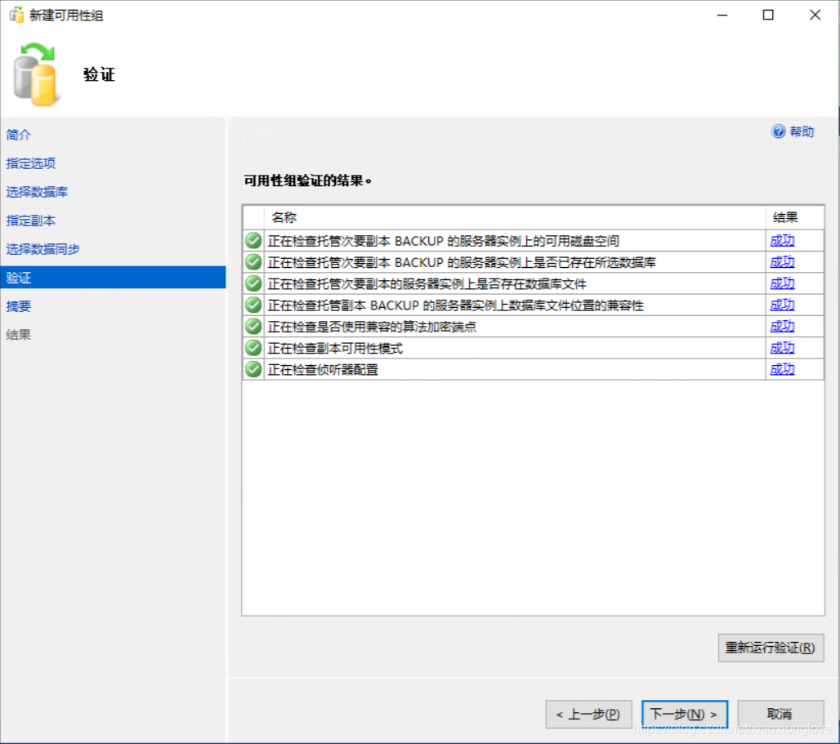Click the window title bar app icon
This screenshot has width=840, height=744.
[17, 15]
